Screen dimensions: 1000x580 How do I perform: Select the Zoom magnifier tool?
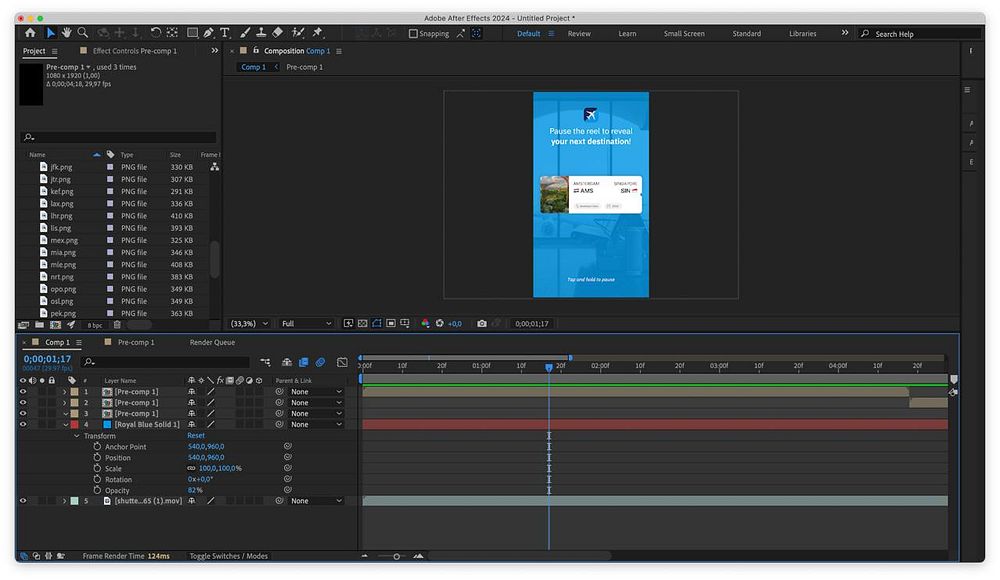point(83,33)
